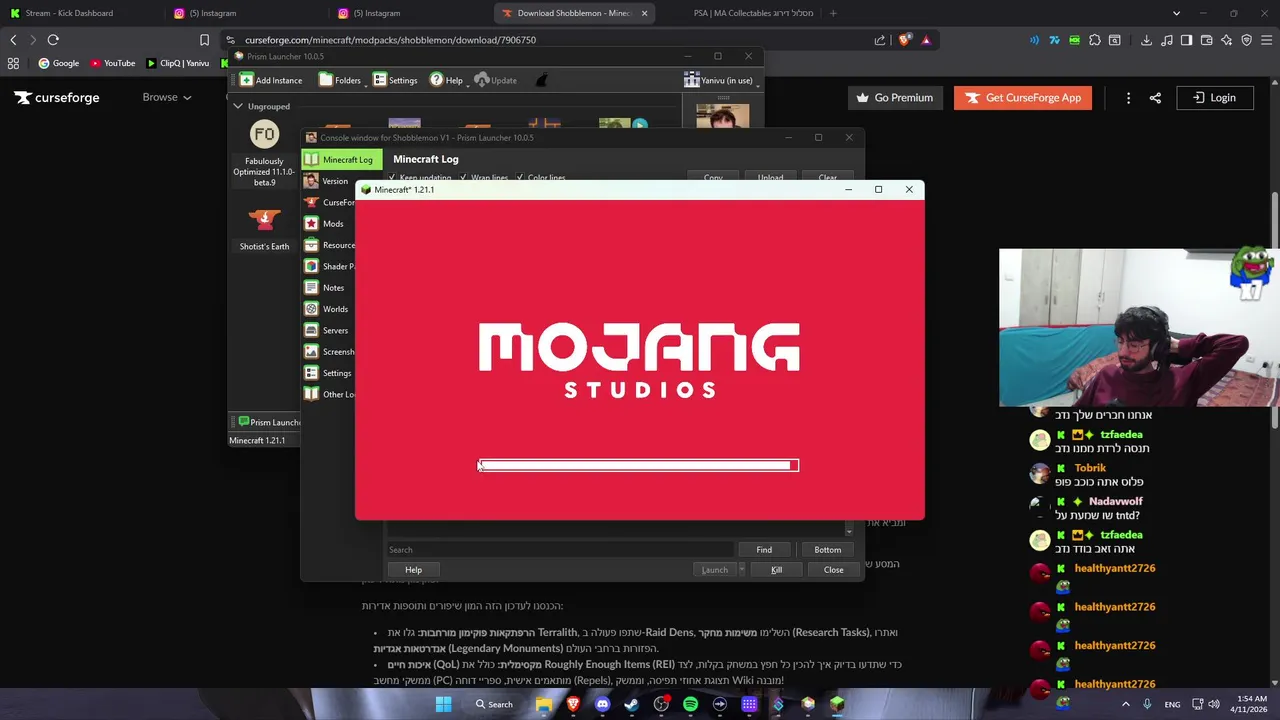Click the CurseForge share icon
The height and width of the screenshot is (720, 1280).
point(1155,97)
